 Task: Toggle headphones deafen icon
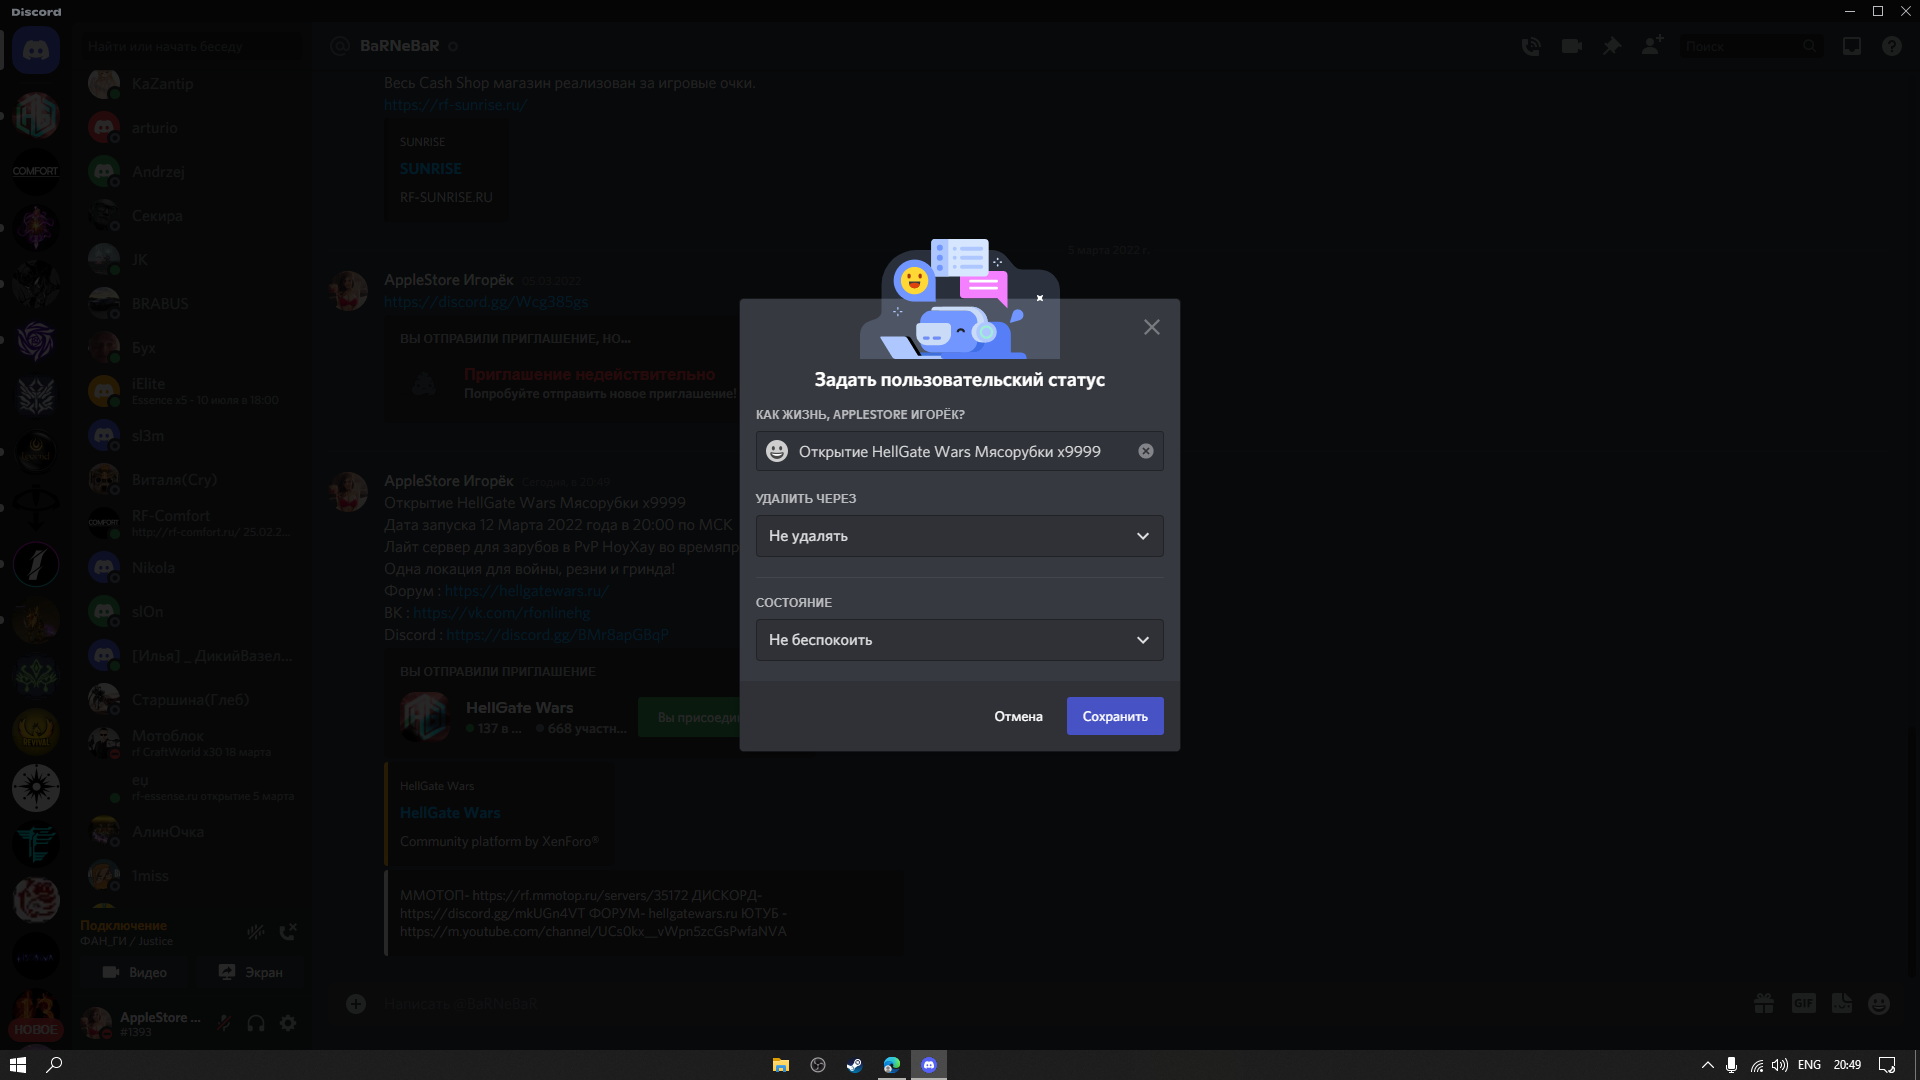[256, 1023]
